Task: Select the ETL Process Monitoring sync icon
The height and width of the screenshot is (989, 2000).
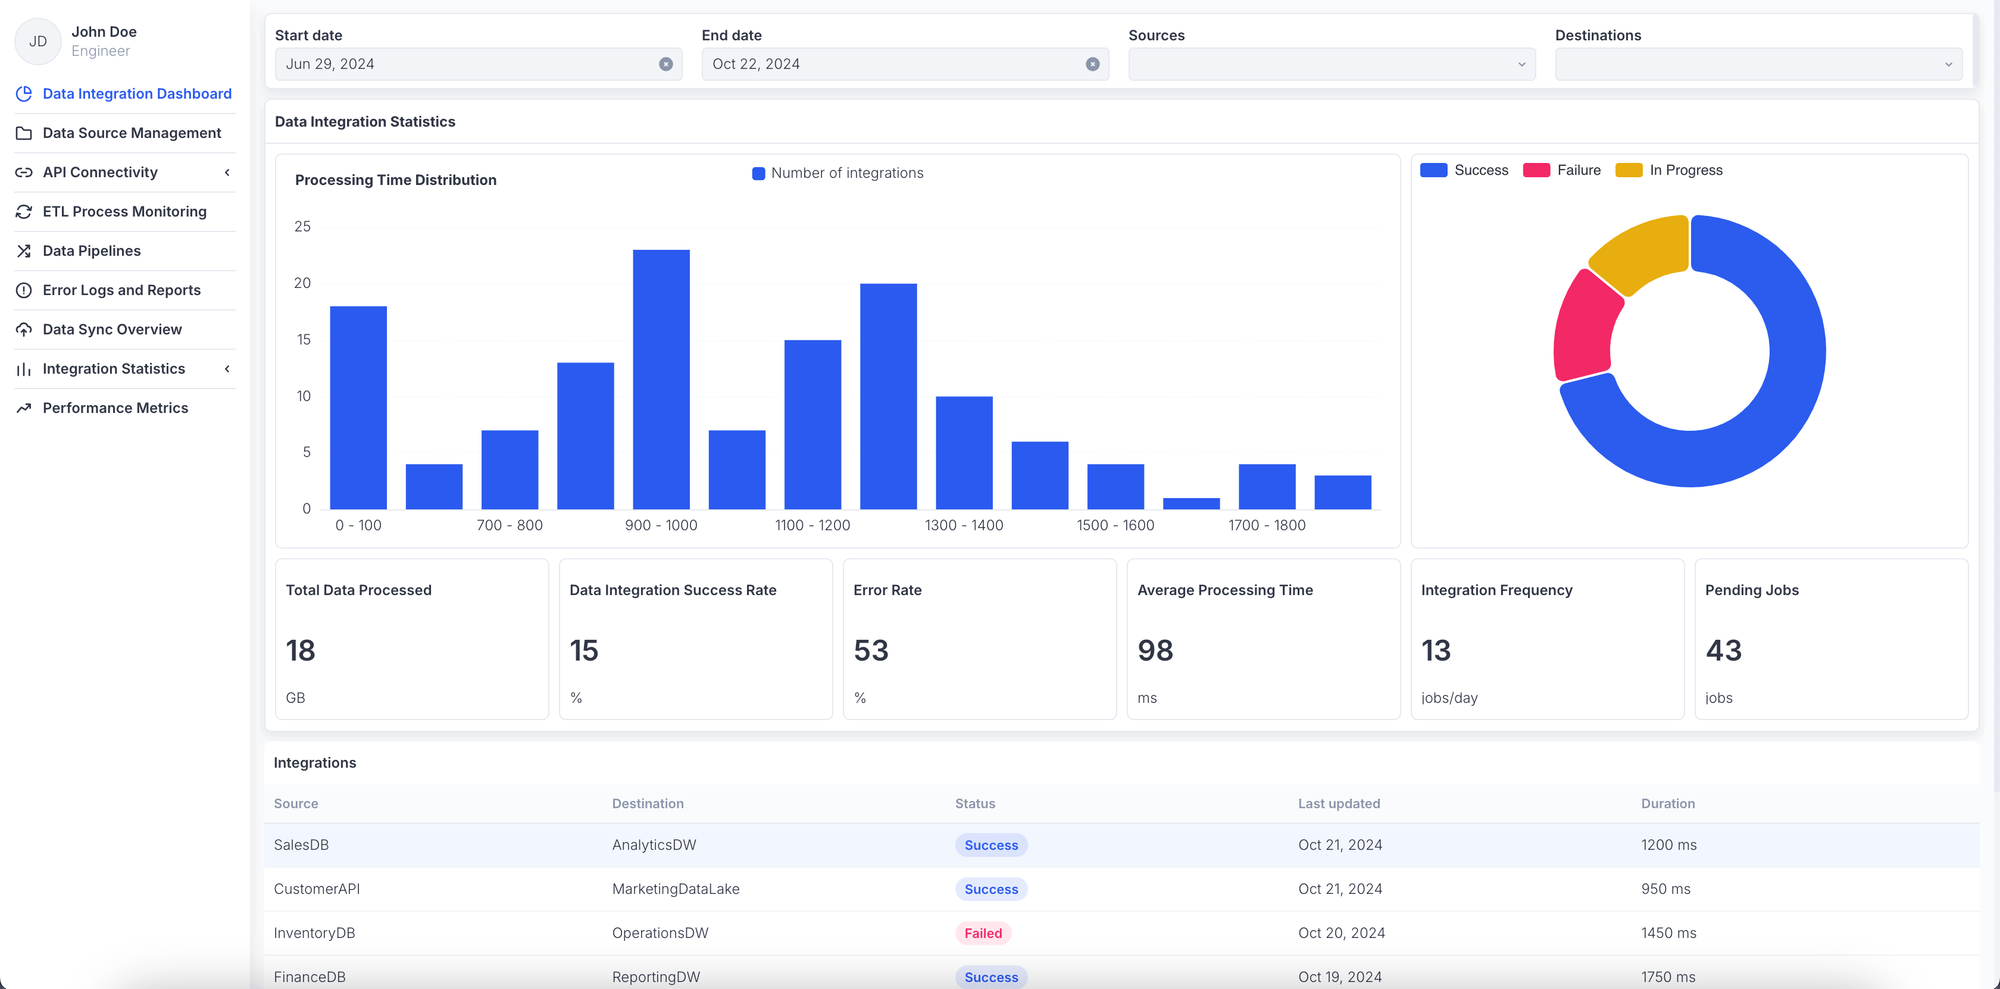Action: click(24, 211)
